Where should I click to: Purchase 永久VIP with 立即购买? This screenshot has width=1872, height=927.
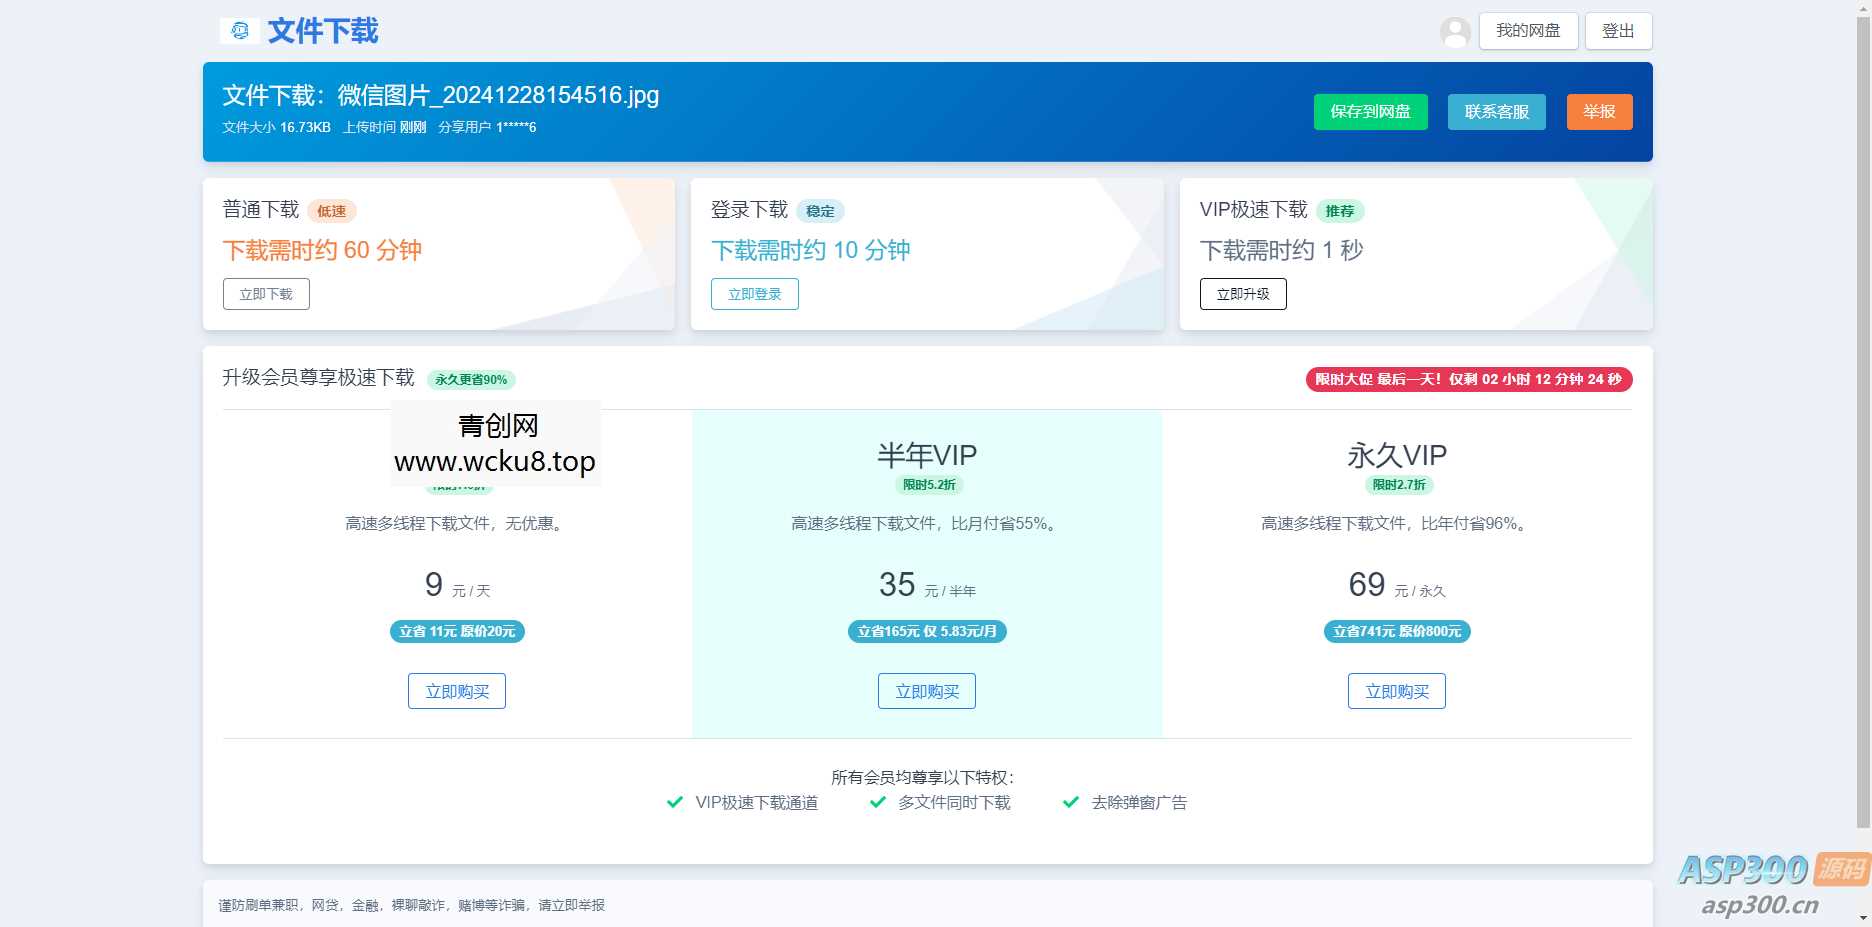[1396, 690]
